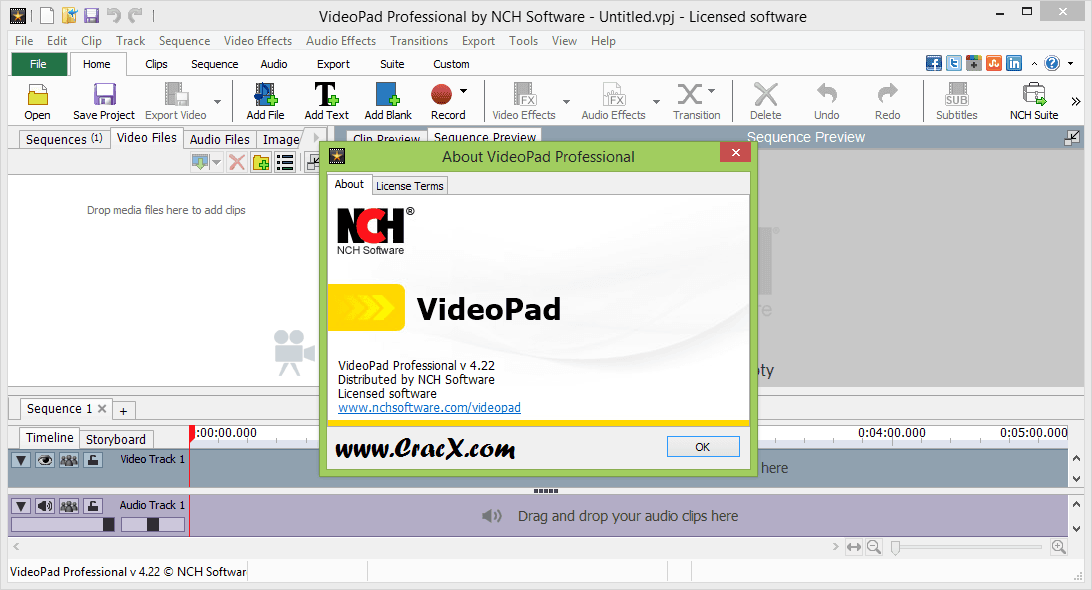This screenshot has width=1092, height=590.
Task: Share via the StumbleUpon icon
Action: pos(994,63)
